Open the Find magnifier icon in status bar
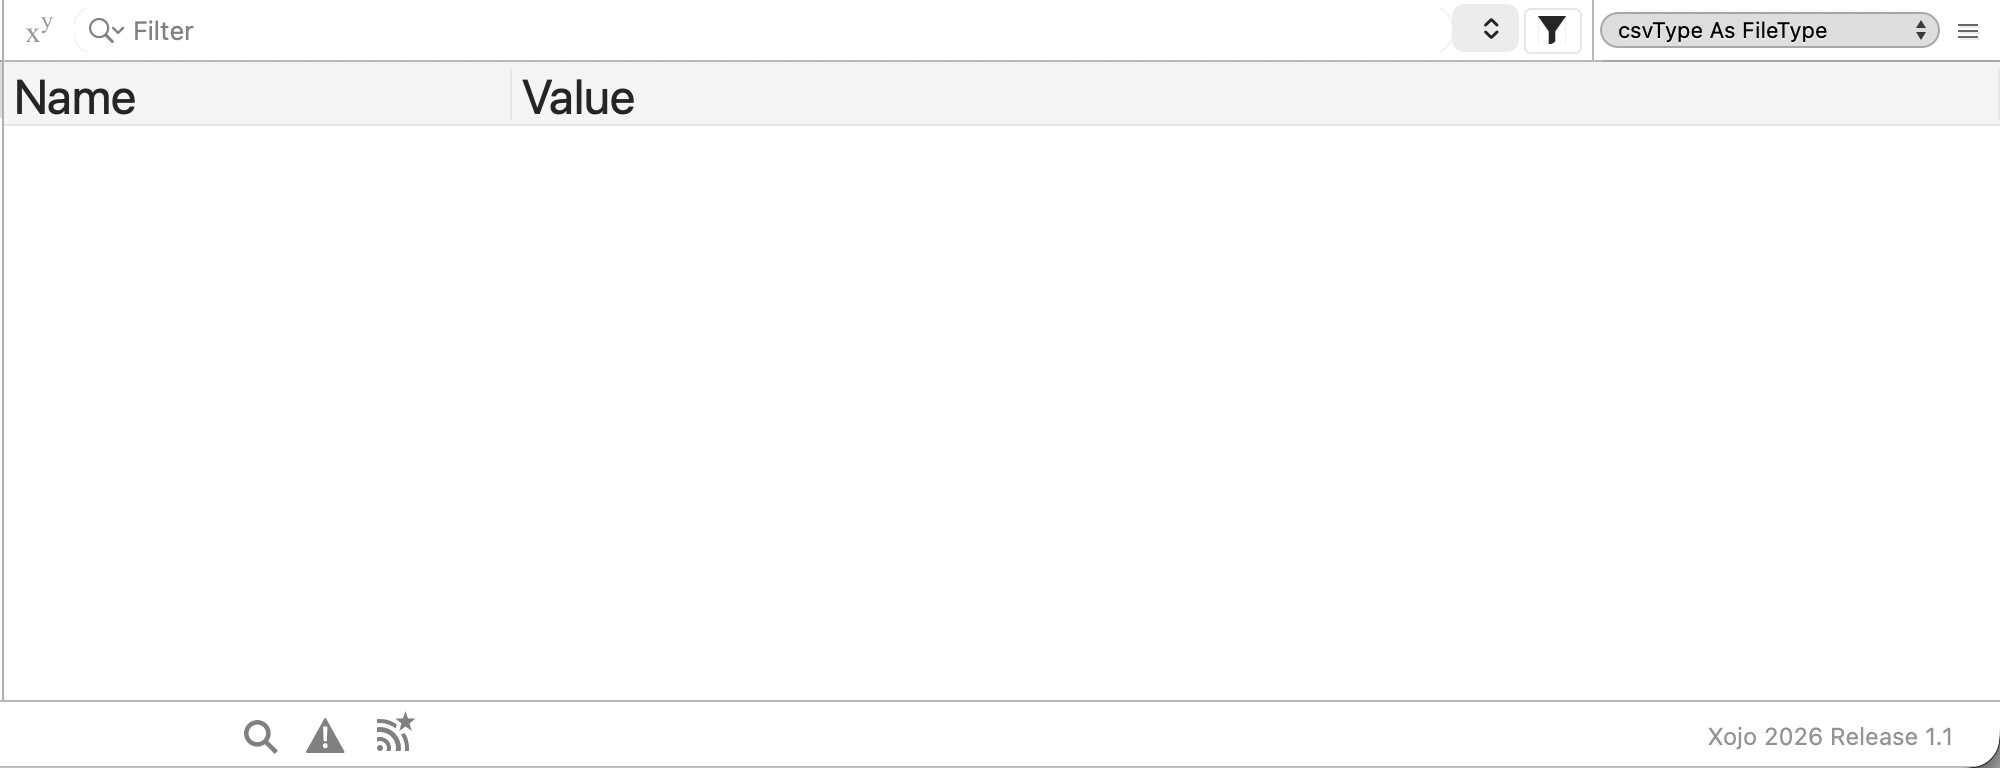The width and height of the screenshot is (2000, 768). coord(260,737)
